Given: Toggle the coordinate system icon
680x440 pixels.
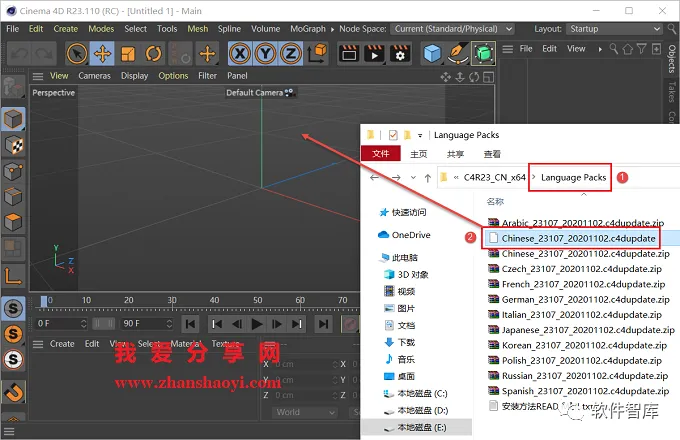Looking at the screenshot, I should point(317,53).
